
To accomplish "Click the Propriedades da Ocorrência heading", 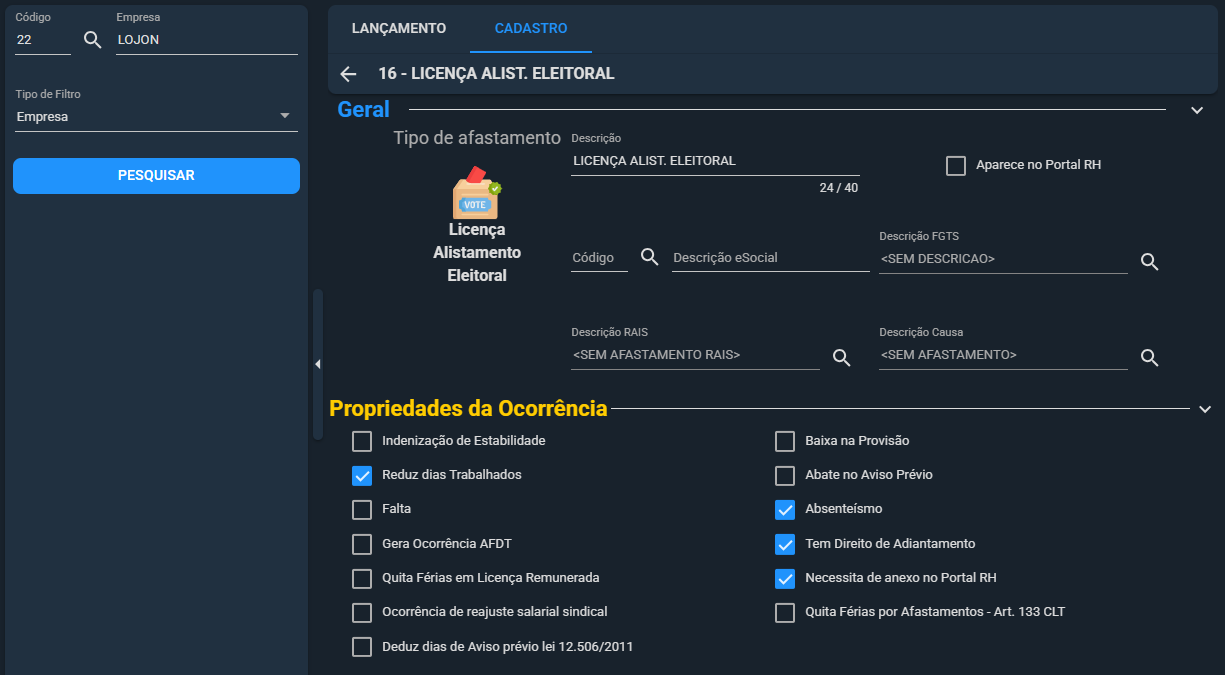I will point(468,409).
